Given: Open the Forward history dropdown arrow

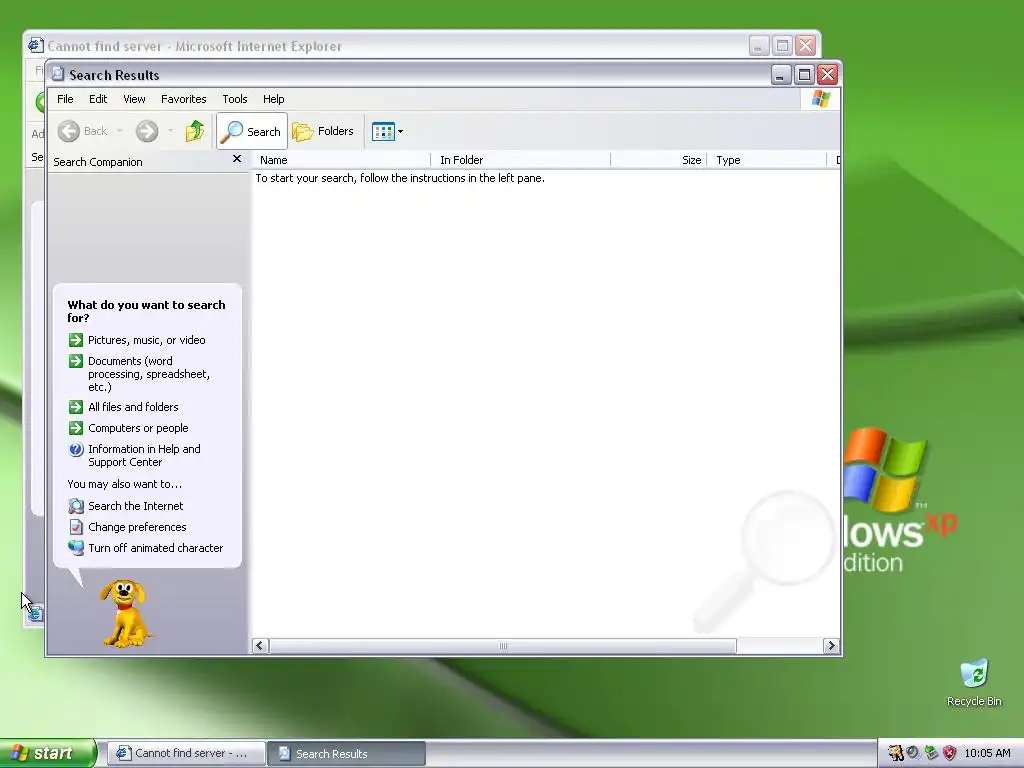Looking at the screenshot, I should click(170, 131).
